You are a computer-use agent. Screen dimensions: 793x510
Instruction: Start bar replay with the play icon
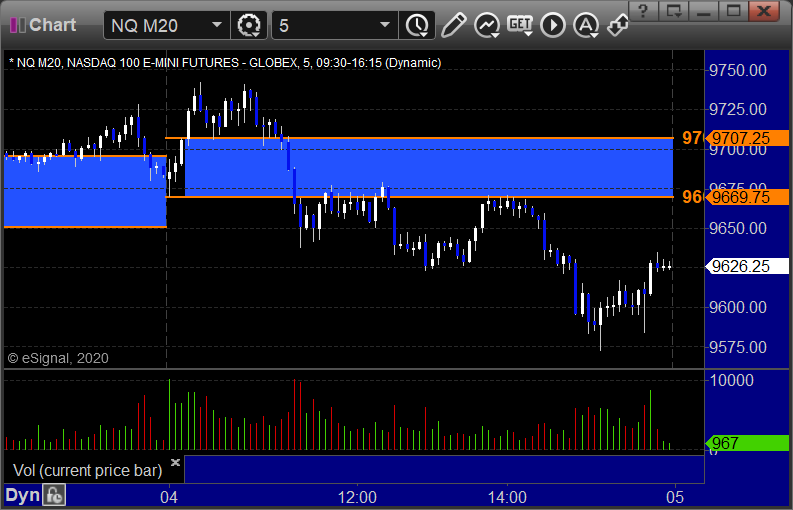click(552, 25)
